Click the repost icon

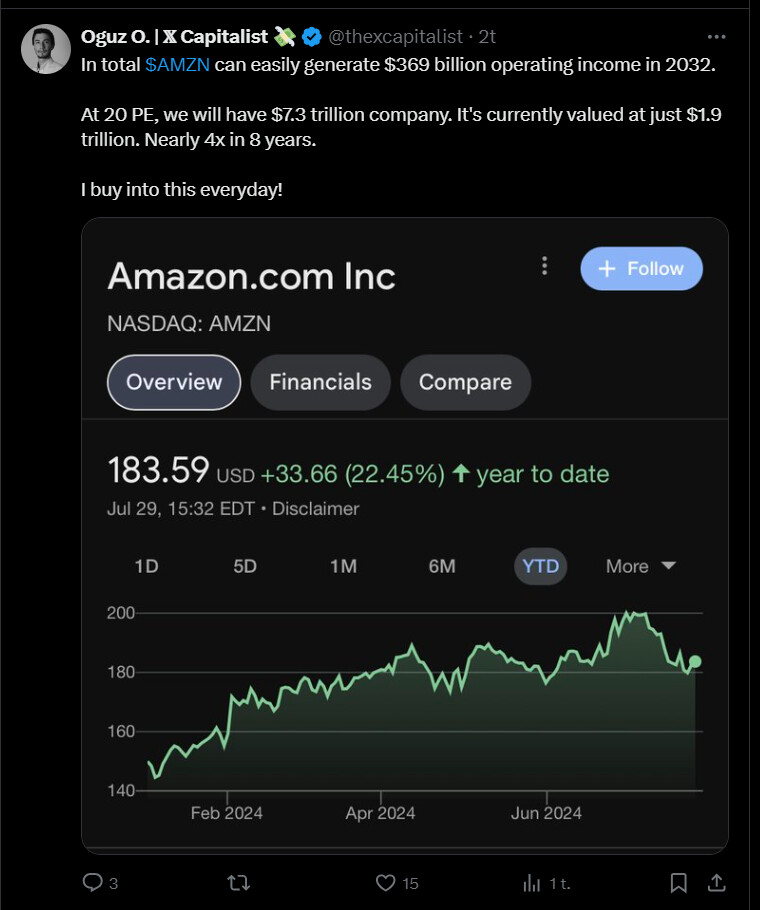pyautogui.click(x=239, y=883)
